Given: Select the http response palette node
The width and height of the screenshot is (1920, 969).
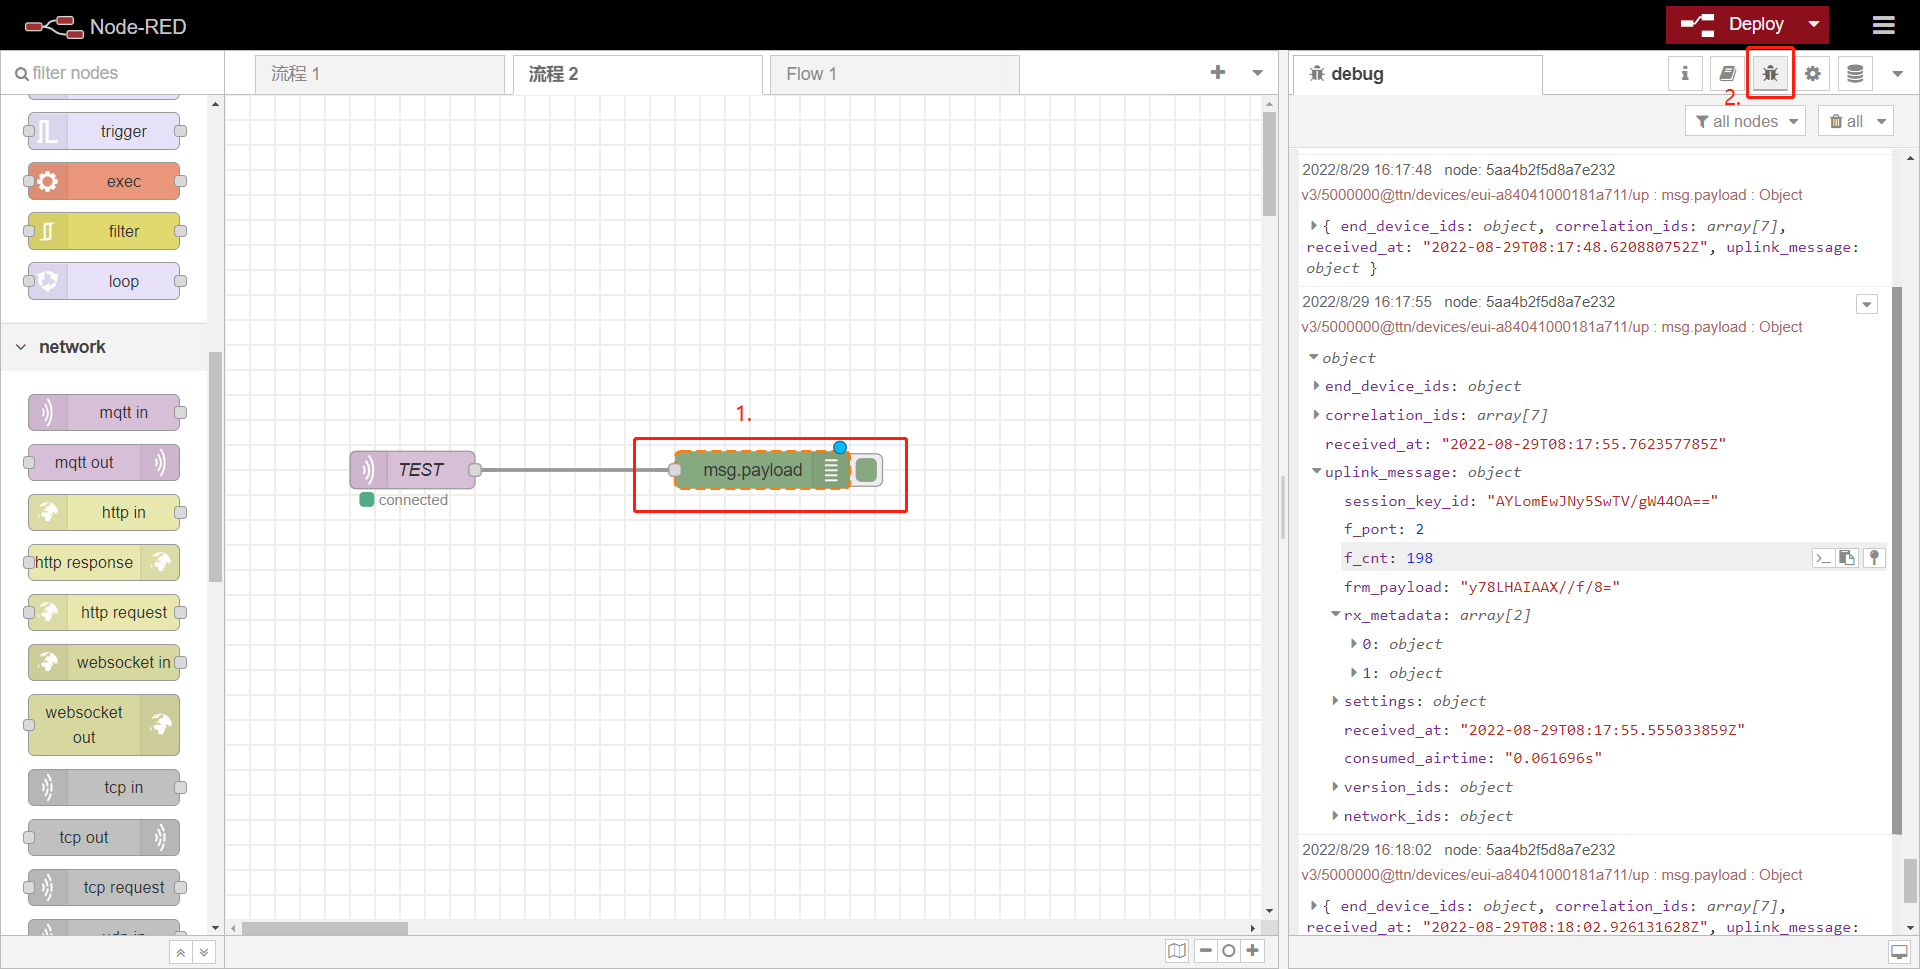Looking at the screenshot, I should click(x=104, y=562).
